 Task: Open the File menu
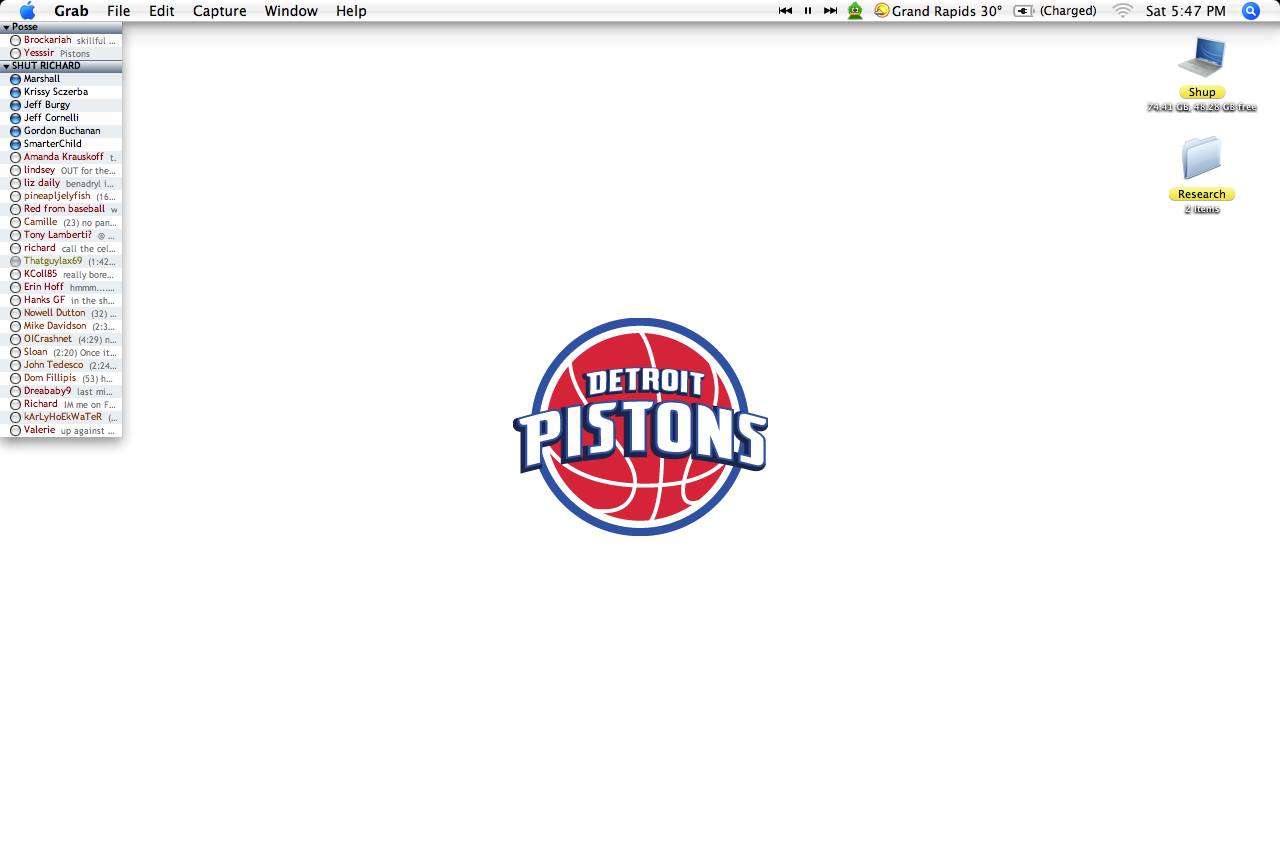point(118,11)
